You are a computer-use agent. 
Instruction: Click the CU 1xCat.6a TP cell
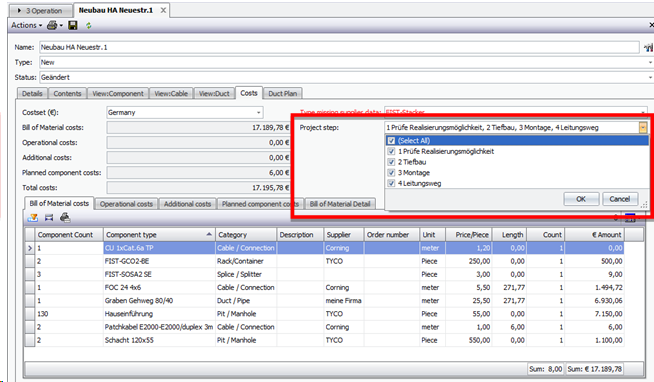click(159, 248)
